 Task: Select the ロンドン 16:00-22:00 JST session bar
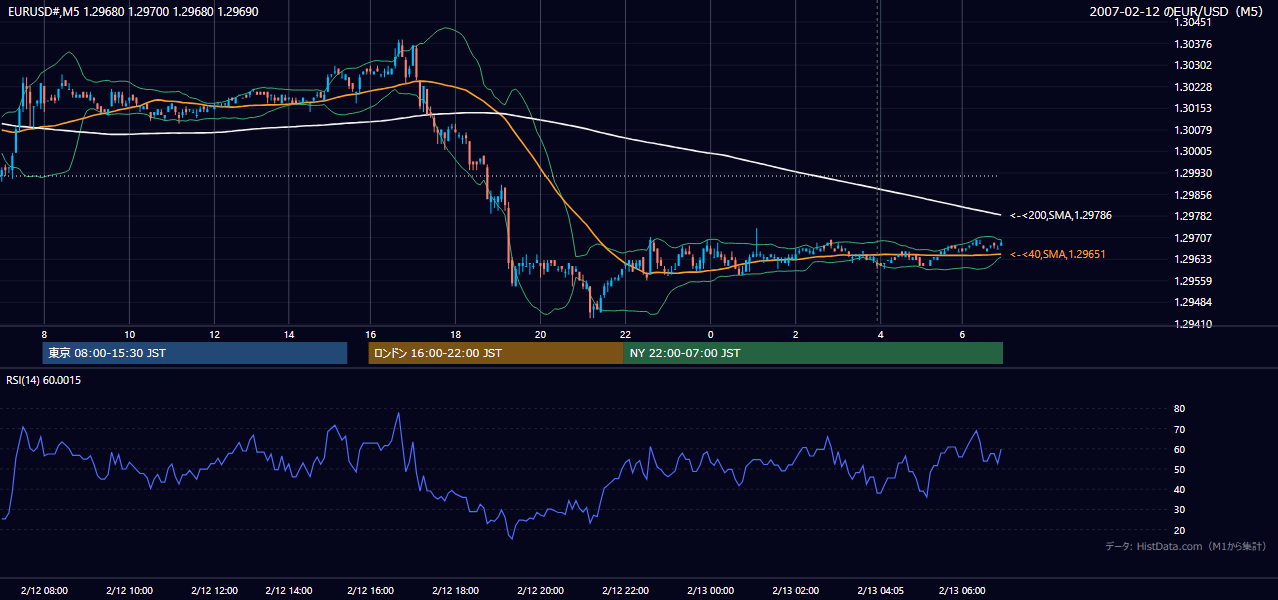click(x=496, y=353)
